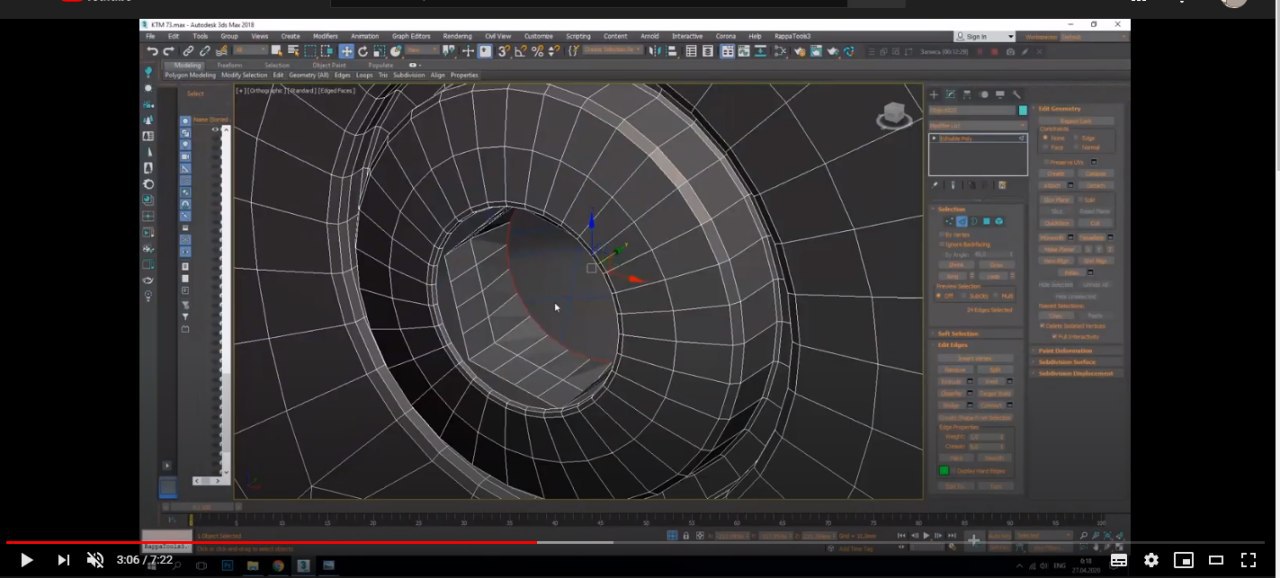The width and height of the screenshot is (1280, 578).
Task: Click the Mirror tool icon
Action: [655, 51]
